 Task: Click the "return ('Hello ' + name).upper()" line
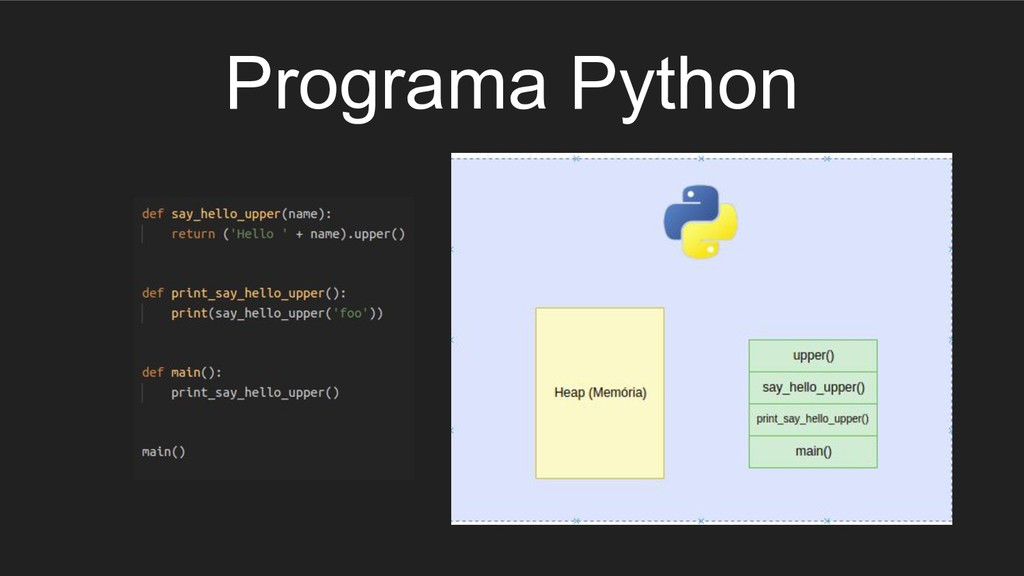click(288, 234)
